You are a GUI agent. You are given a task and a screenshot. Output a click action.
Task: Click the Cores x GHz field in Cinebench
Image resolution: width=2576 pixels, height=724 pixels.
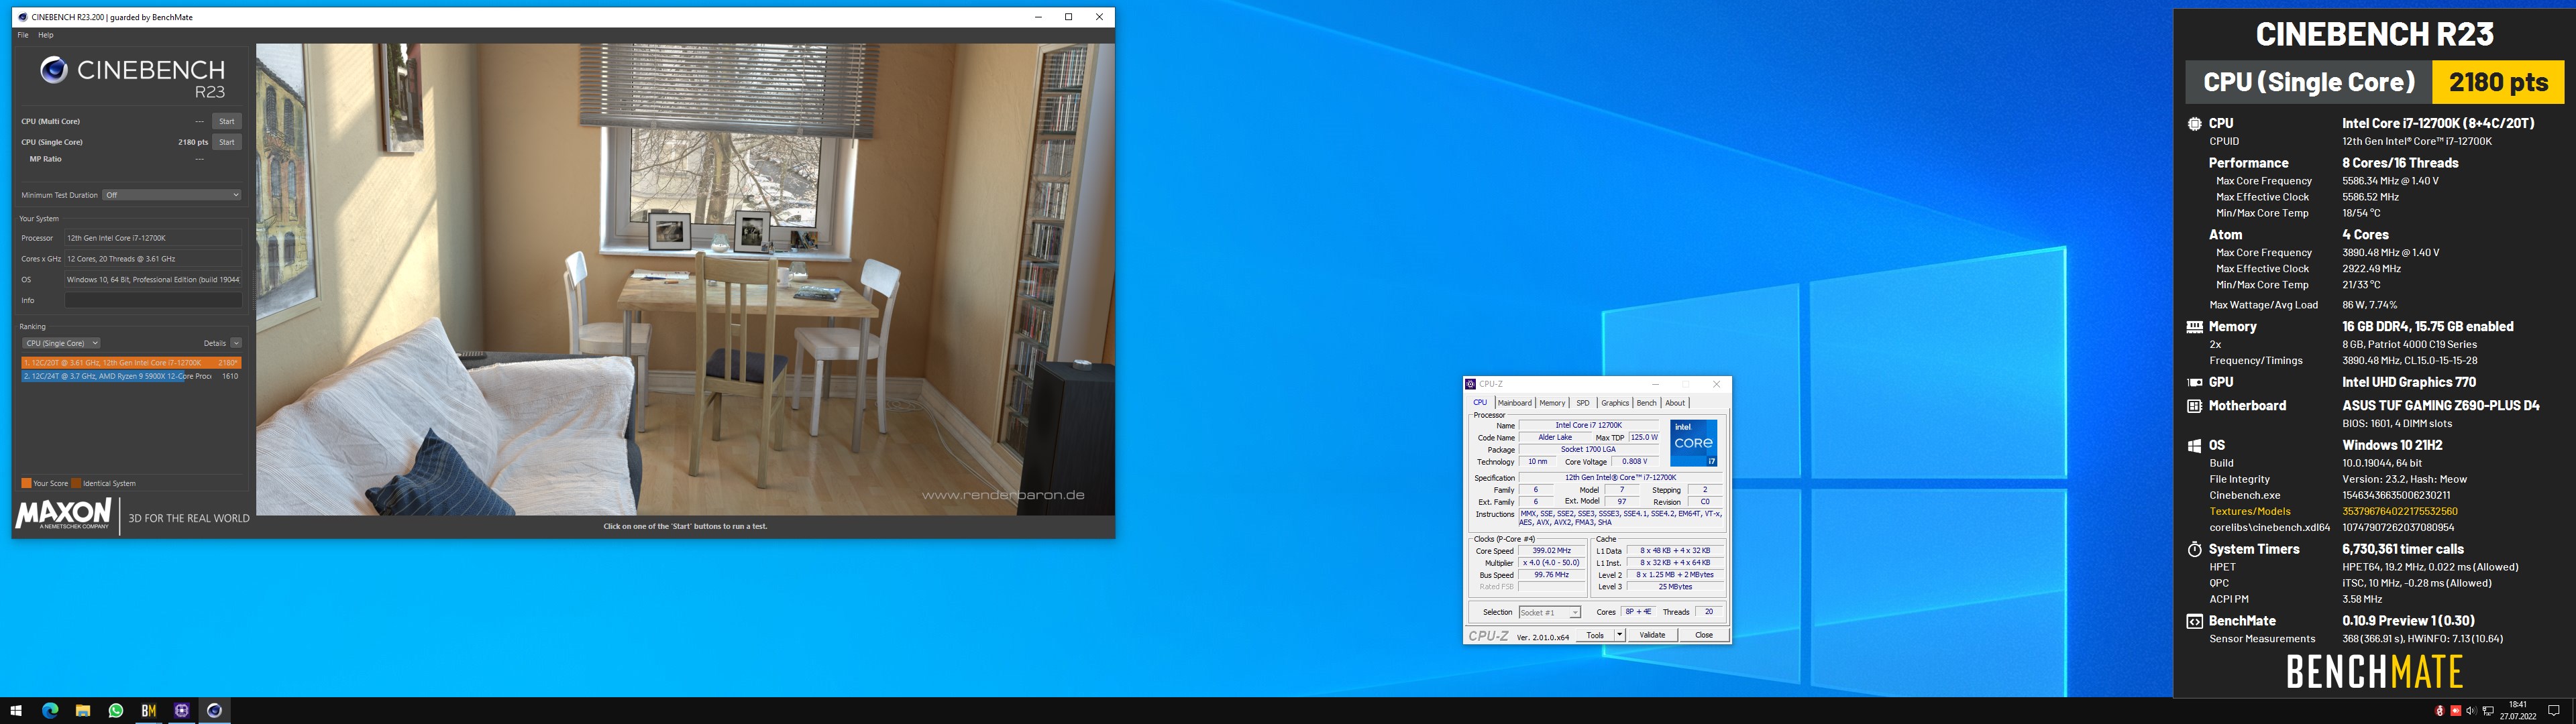click(153, 259)
